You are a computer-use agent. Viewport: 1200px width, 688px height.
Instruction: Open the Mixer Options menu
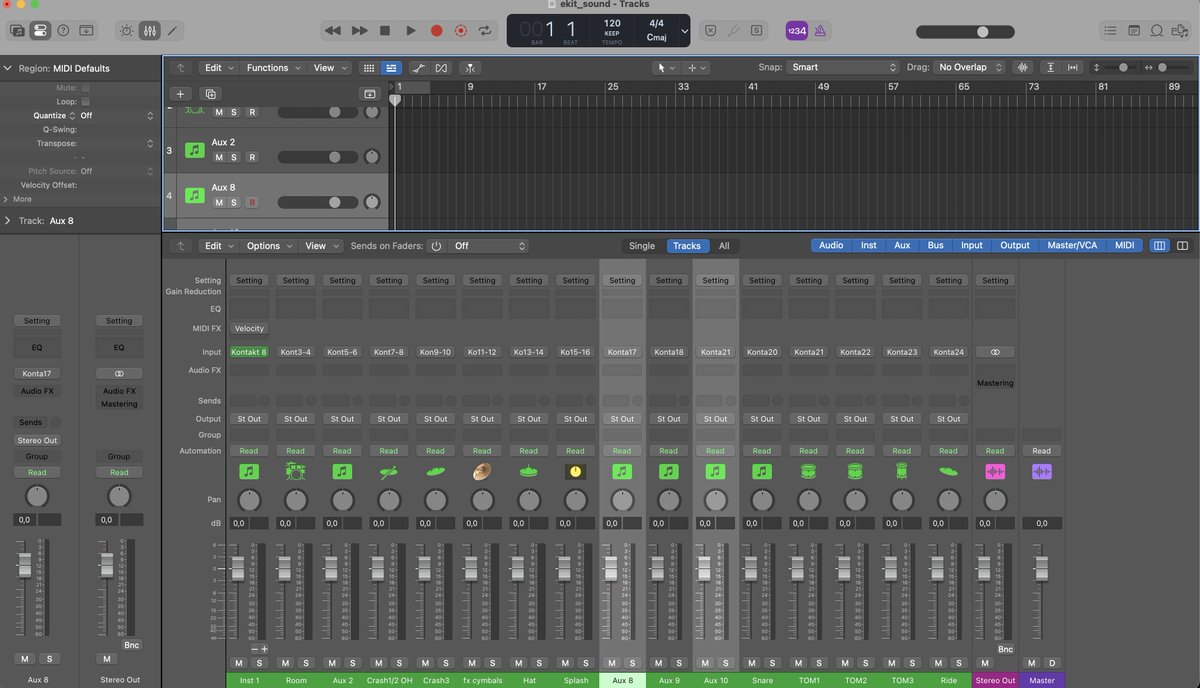click(269, 245)
